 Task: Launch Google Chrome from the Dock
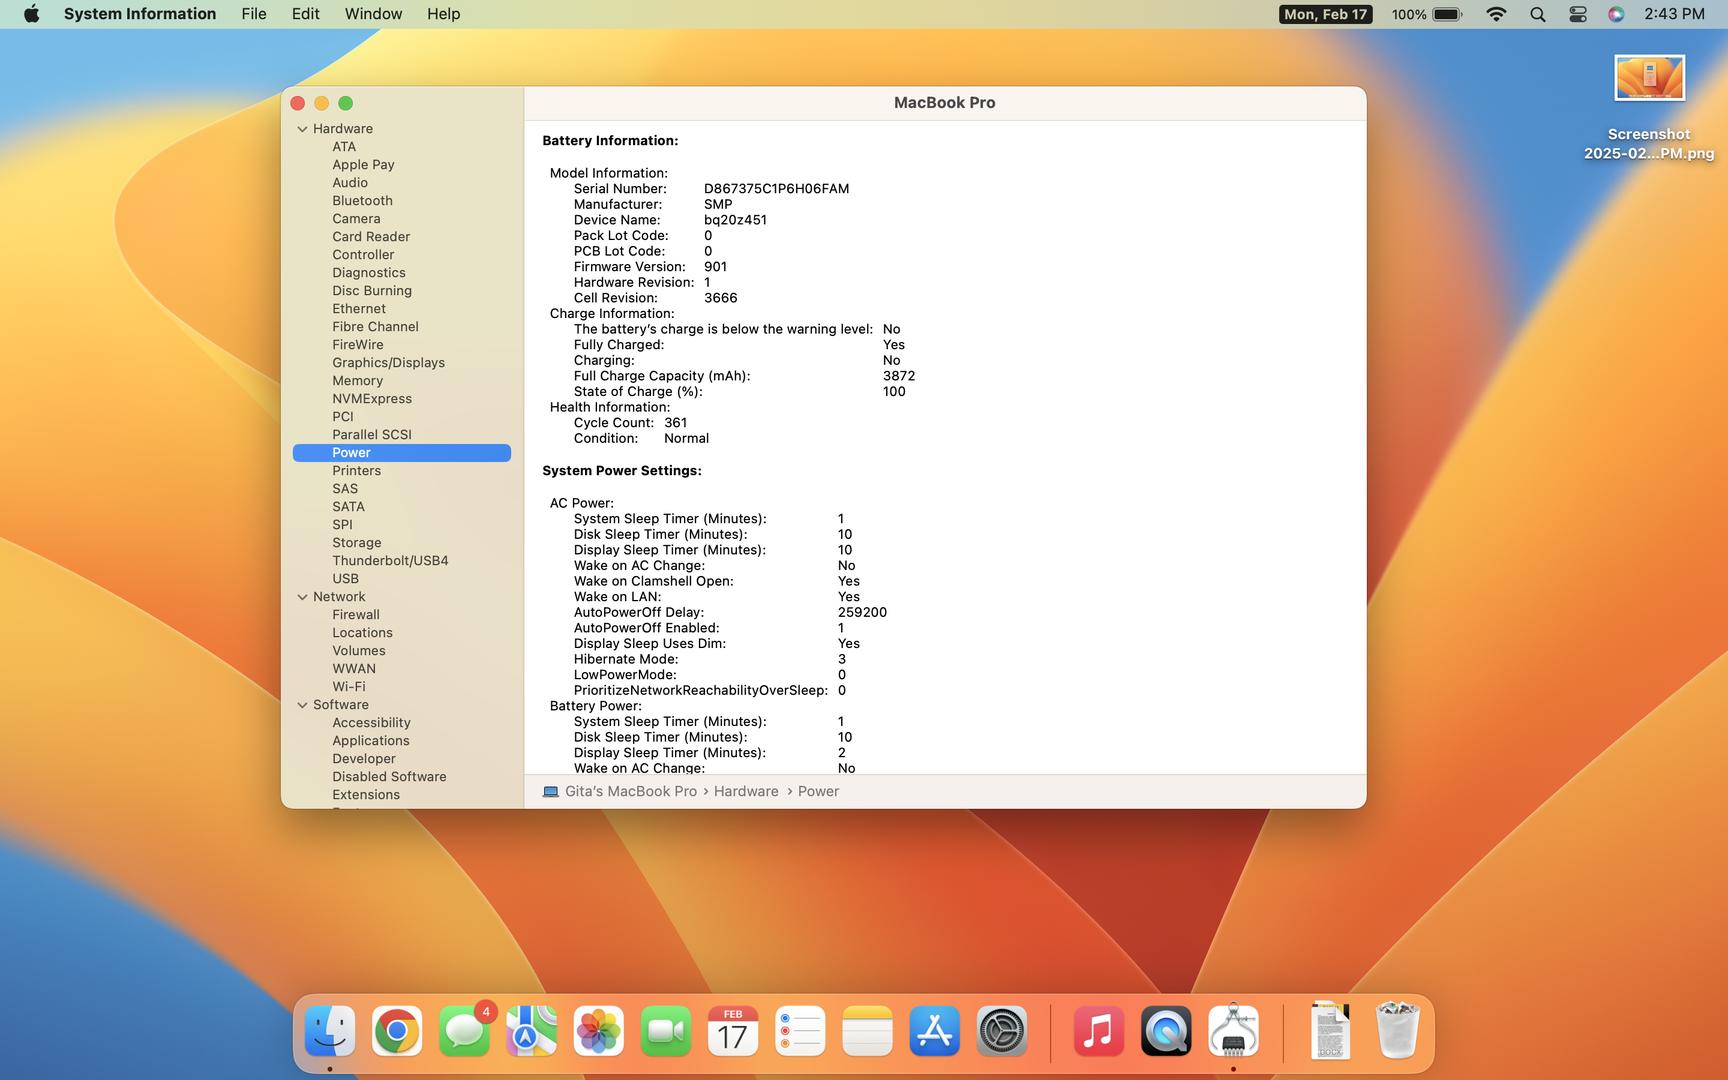tap(397, 1031)
